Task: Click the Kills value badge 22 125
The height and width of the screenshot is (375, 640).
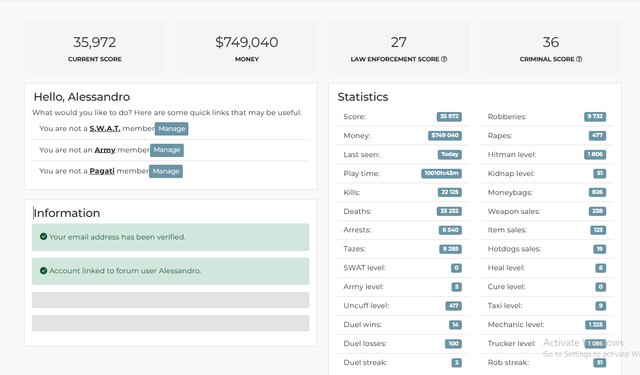Action: 449,192
